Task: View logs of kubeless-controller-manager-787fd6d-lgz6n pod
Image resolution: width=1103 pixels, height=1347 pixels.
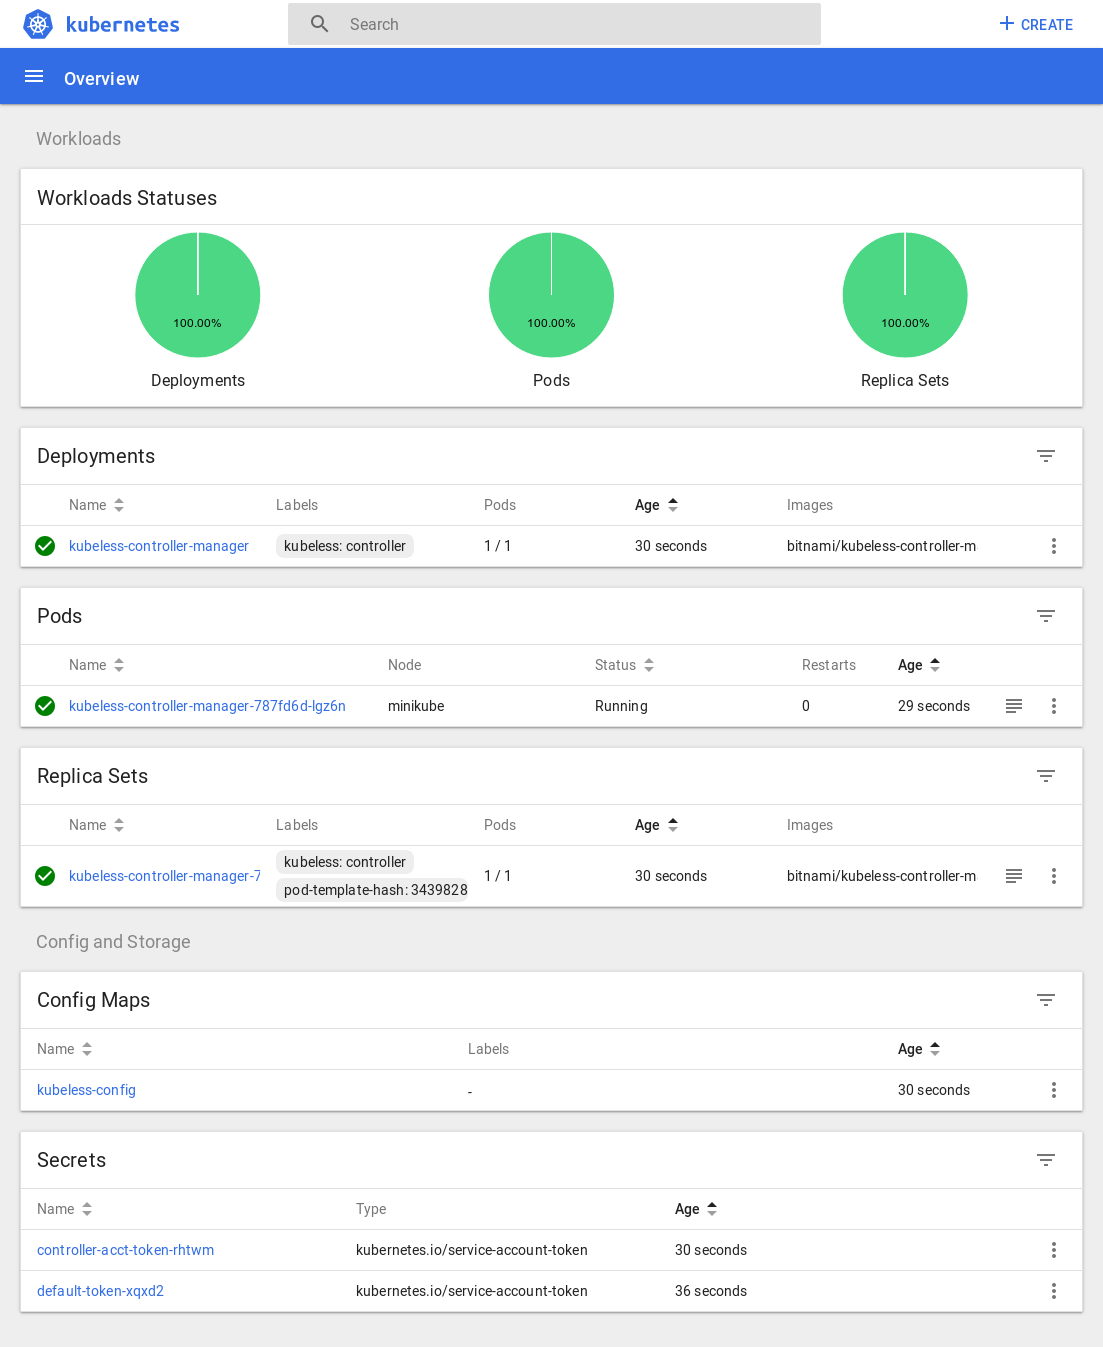Action: [1014, 706]
